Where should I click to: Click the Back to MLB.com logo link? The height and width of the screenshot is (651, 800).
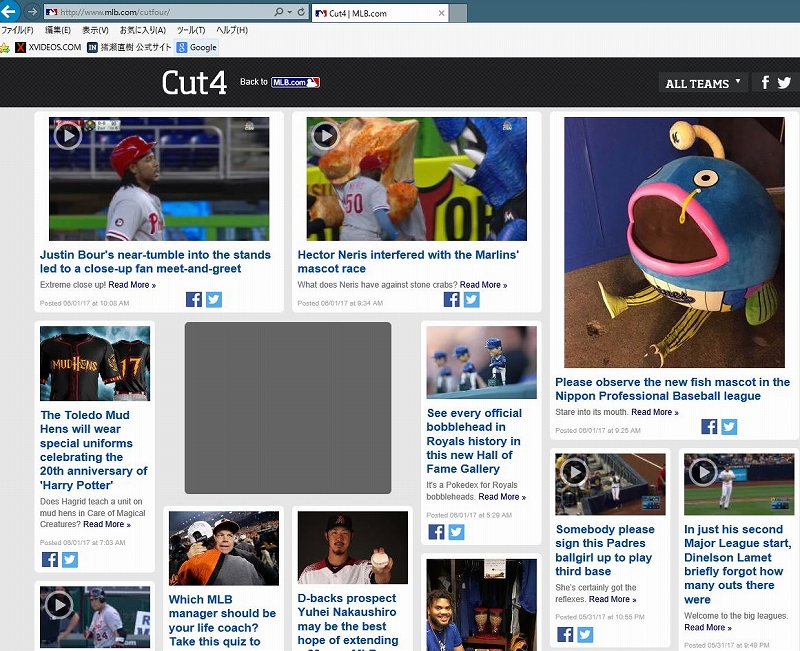[295, 82]
